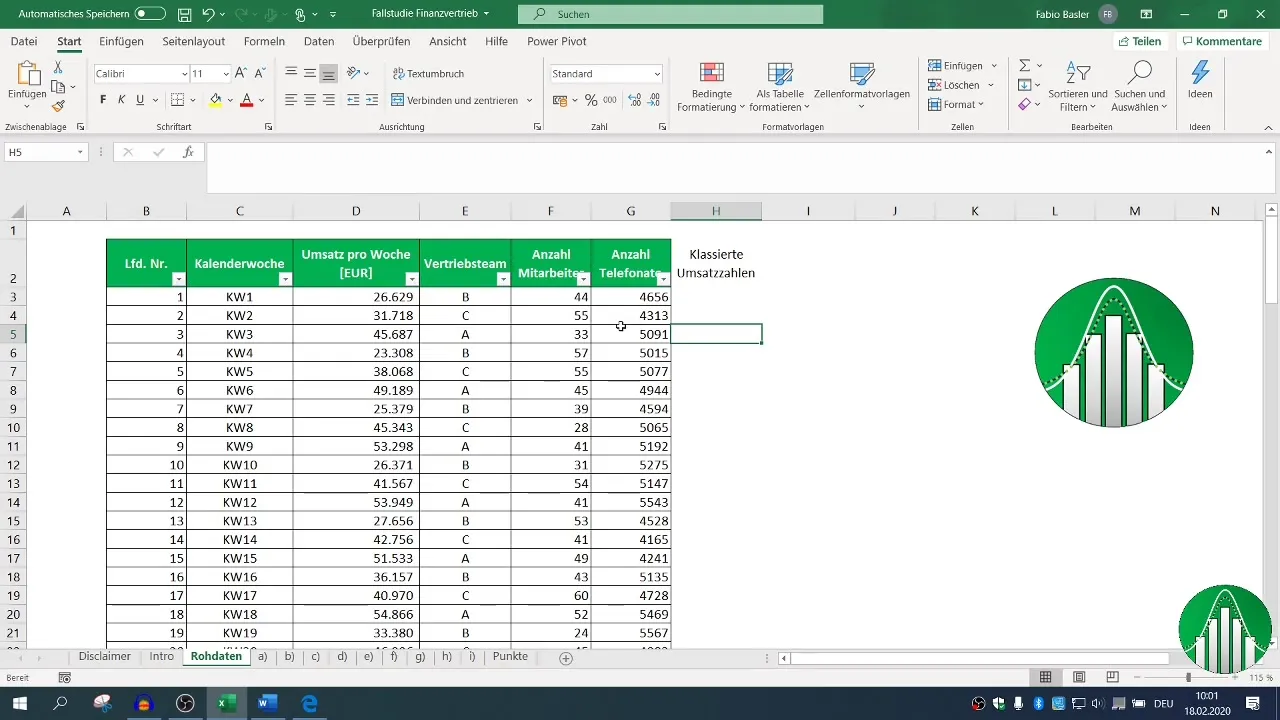Image resolution: width=1280 pixels, height=720 pixels.
Task: Click the fill color bucket icon
Action: pyautogui.click(x=215, y=100)
